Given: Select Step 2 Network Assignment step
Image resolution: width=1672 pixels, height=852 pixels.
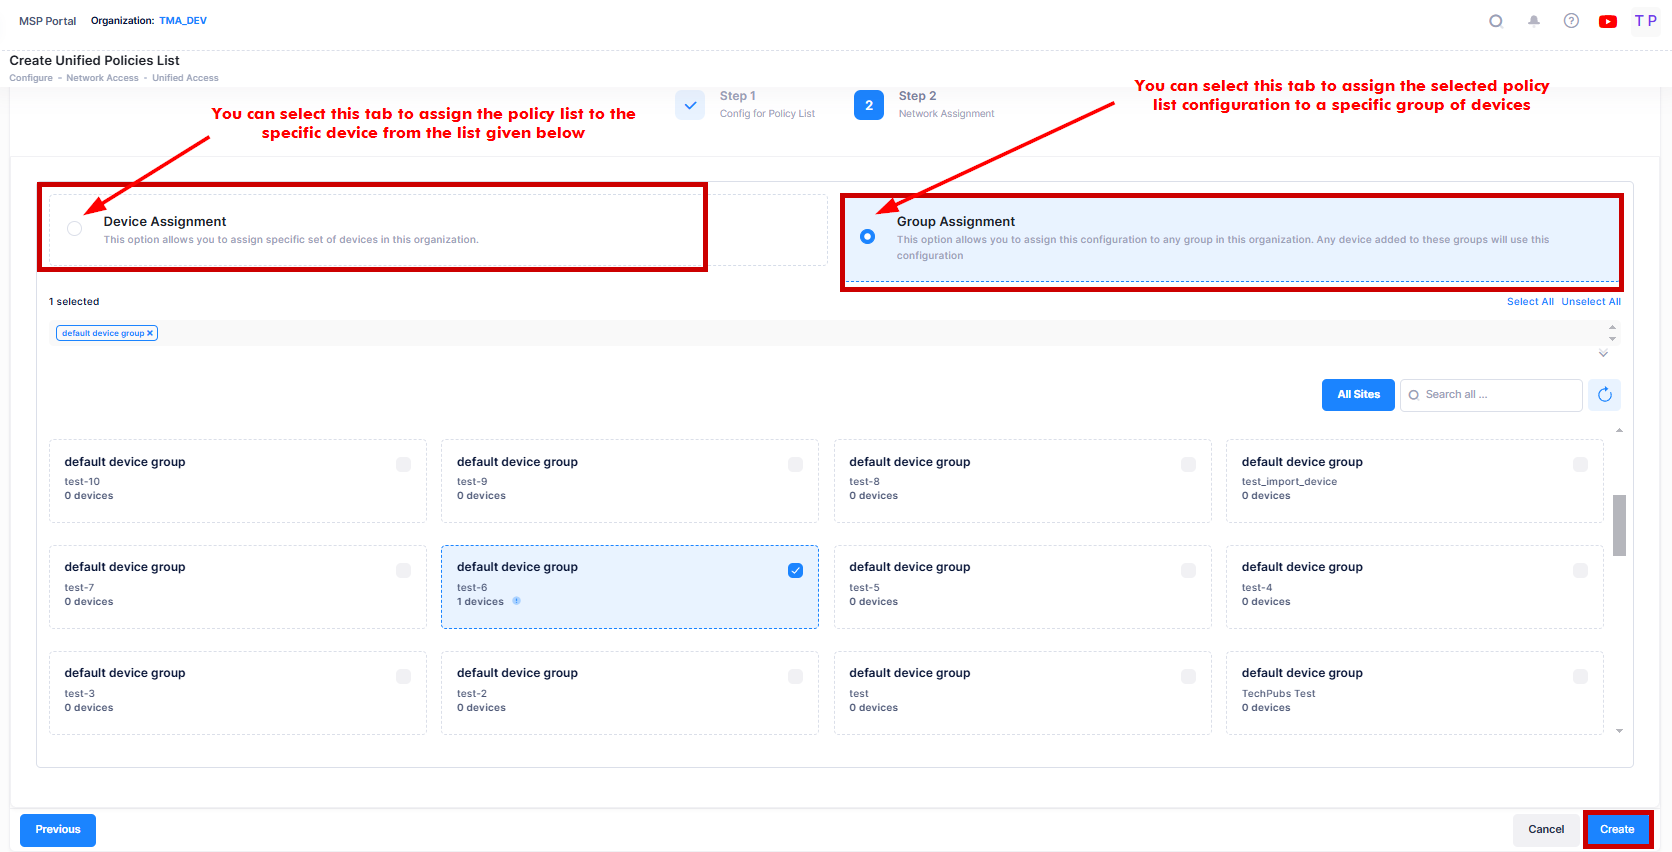Looking at the screenshot, I should pyautogui.click(x=868, y=105).
